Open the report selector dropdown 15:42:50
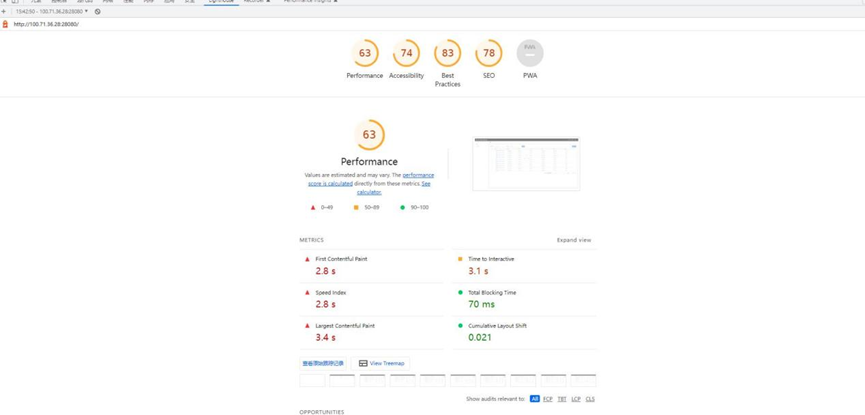Screen dimensions: 865x415 52,11
